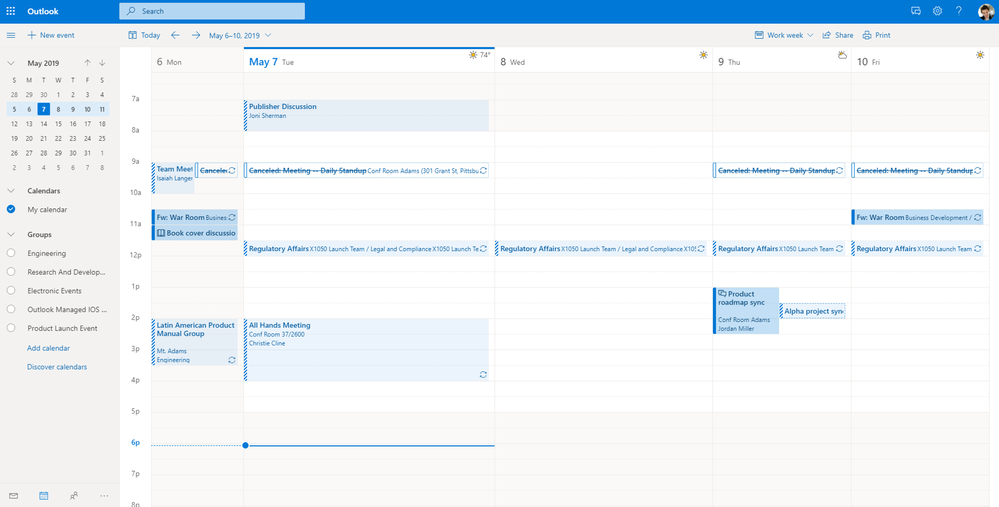Screen dimensions: 999x507
Task: Open the Settings gear icon
Action: (x=937, y=11)
